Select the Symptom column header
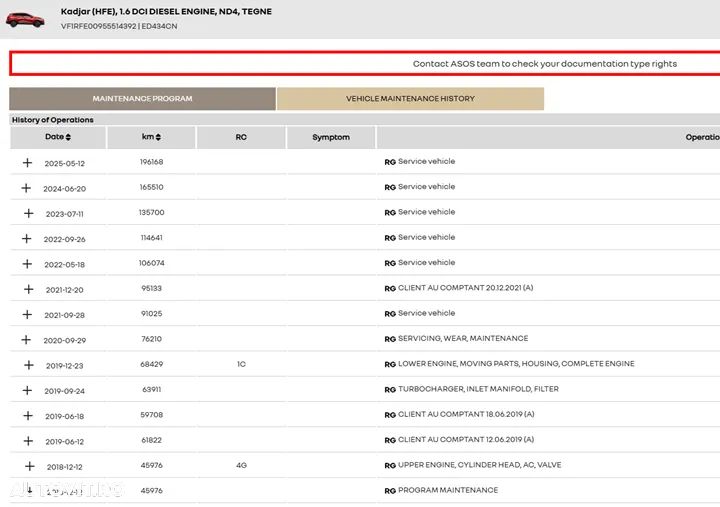The height and width of the screenshot is (507, 720). coord(331,137)
